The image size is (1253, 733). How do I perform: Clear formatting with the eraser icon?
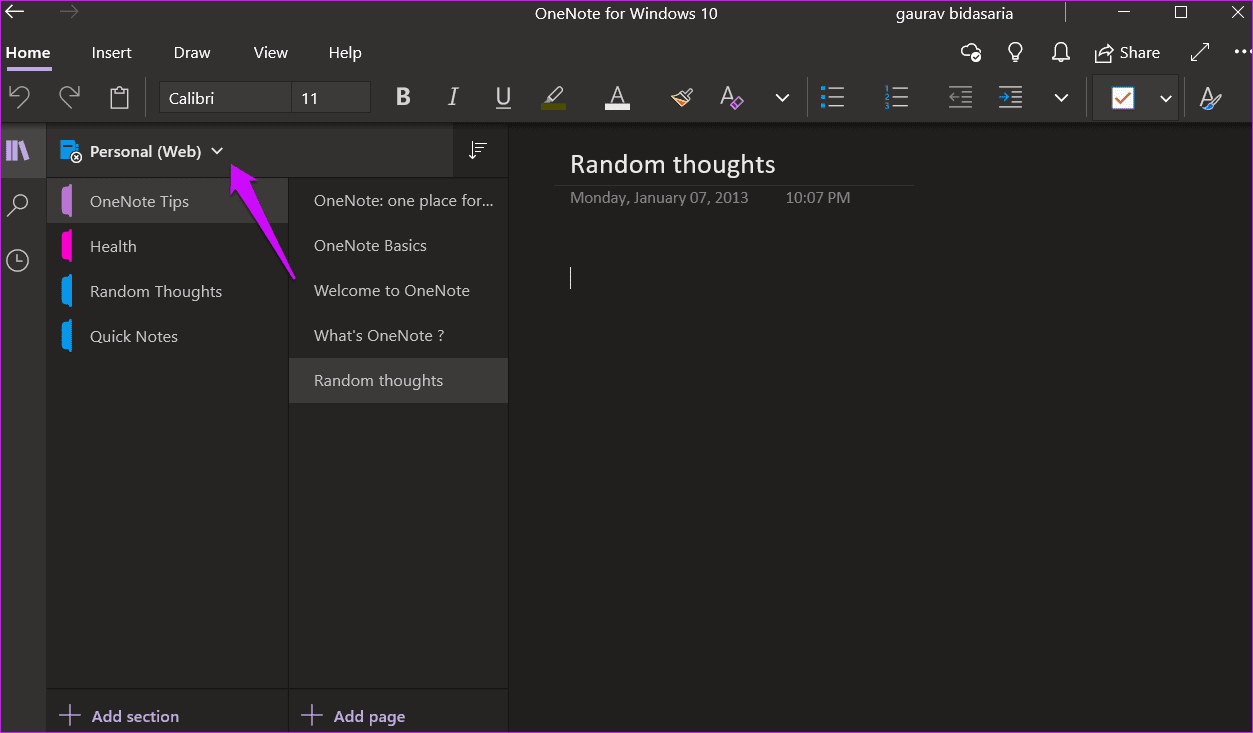point(732,97)
